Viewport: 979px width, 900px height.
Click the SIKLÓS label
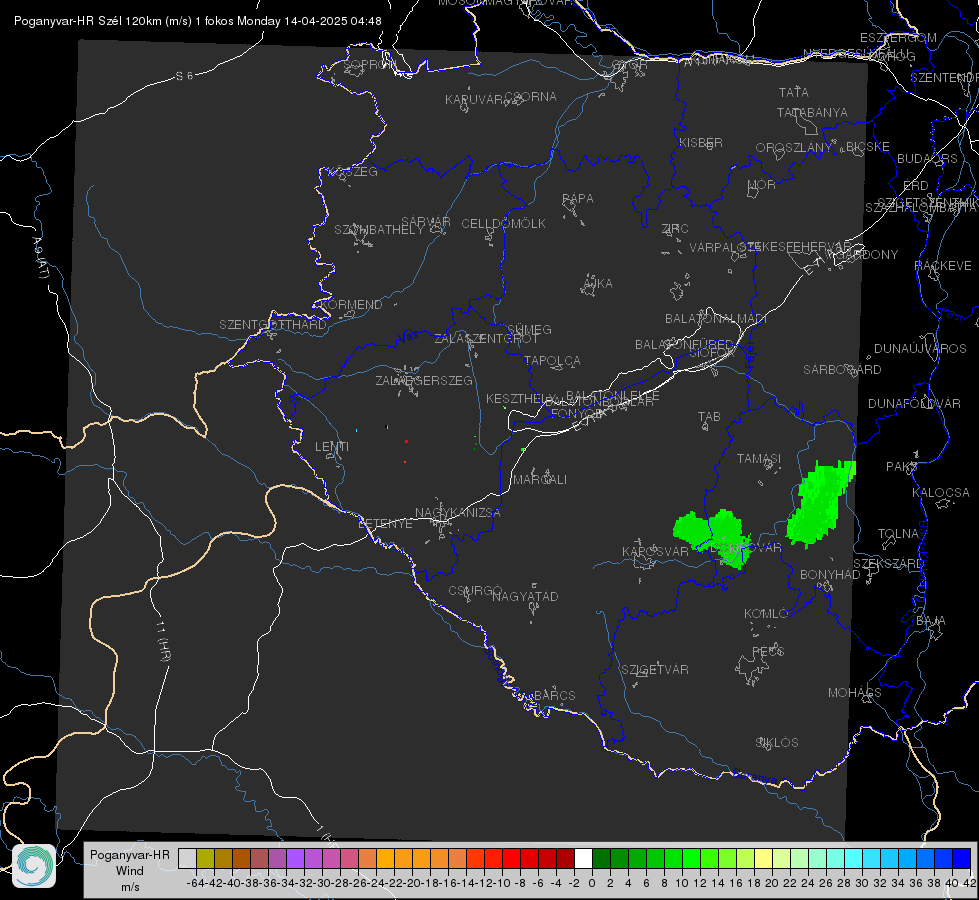point(777,743)
